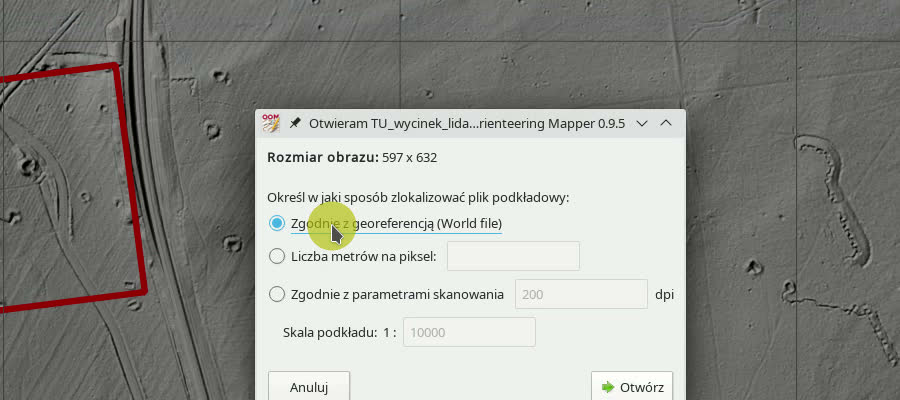900x400 pixels.
Task: Click the pin icon in dialog title bar
Action: coord(294,123)
